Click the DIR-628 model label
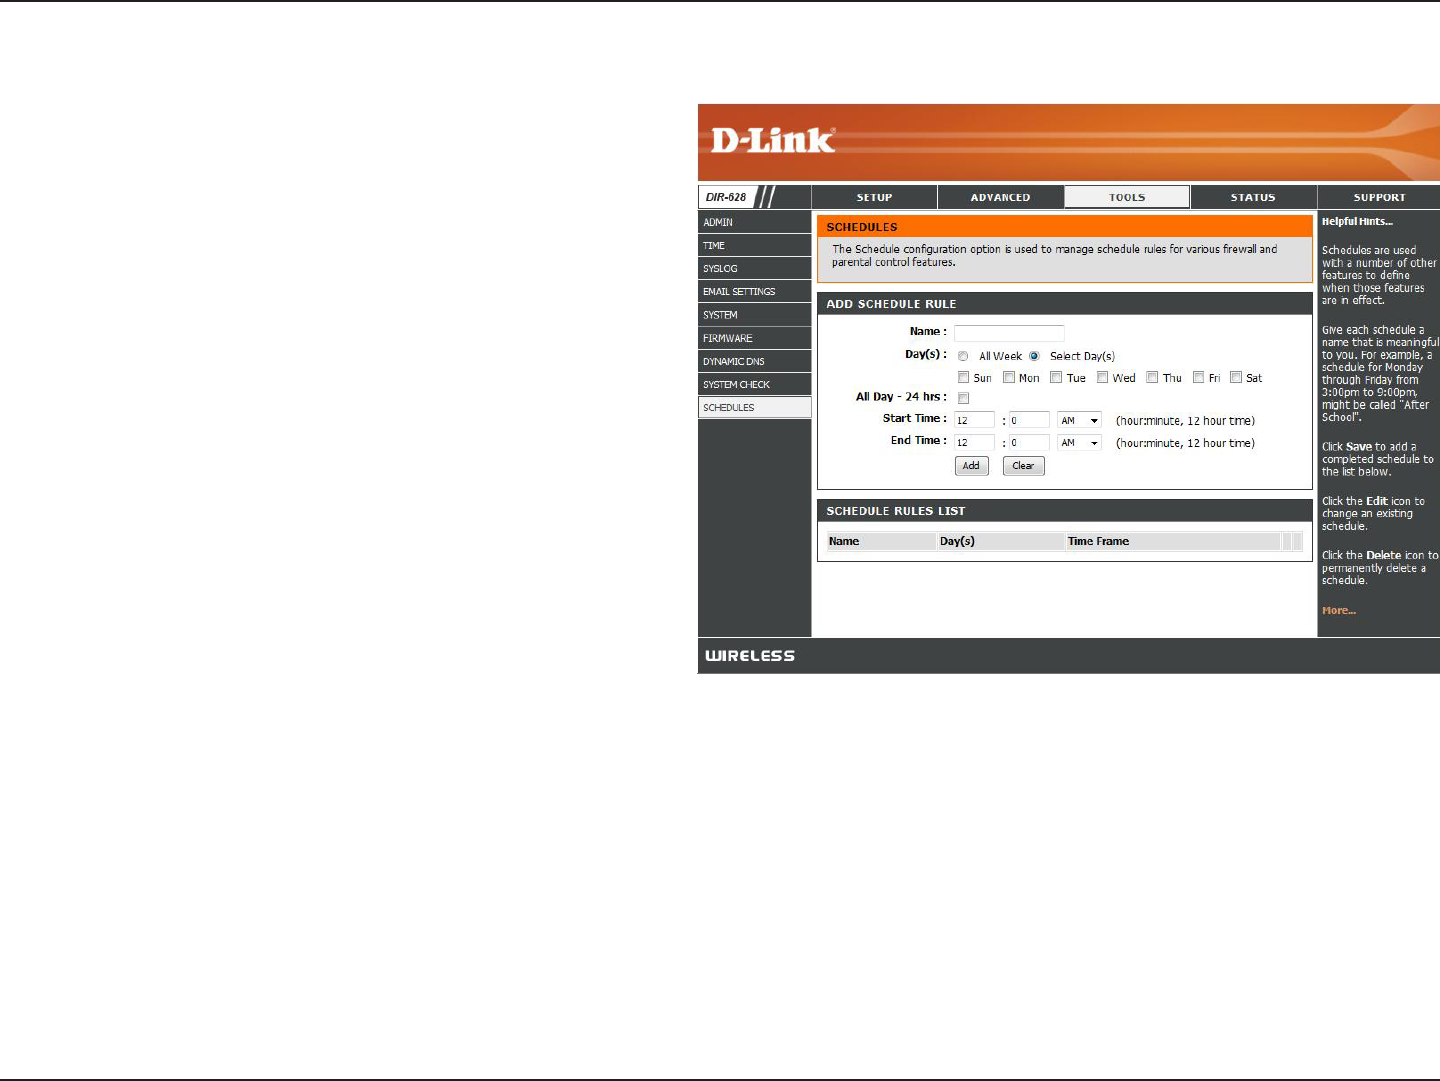This screenshot has height=1081, width=1440. [x=726, y=197]
